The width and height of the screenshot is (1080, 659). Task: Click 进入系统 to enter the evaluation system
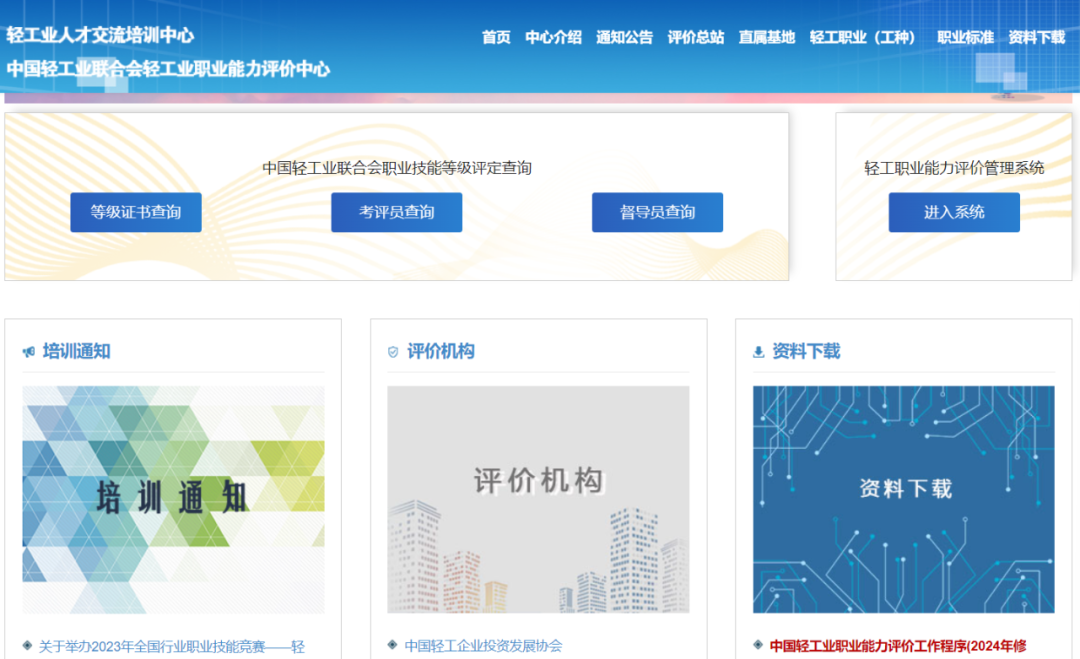[953, 212]
